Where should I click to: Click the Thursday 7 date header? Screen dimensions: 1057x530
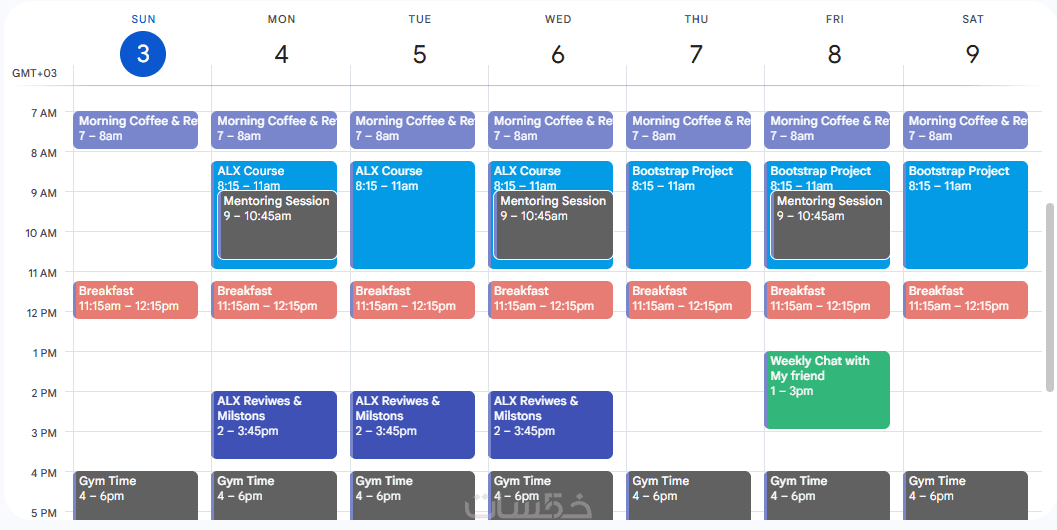tap(696, 54)
